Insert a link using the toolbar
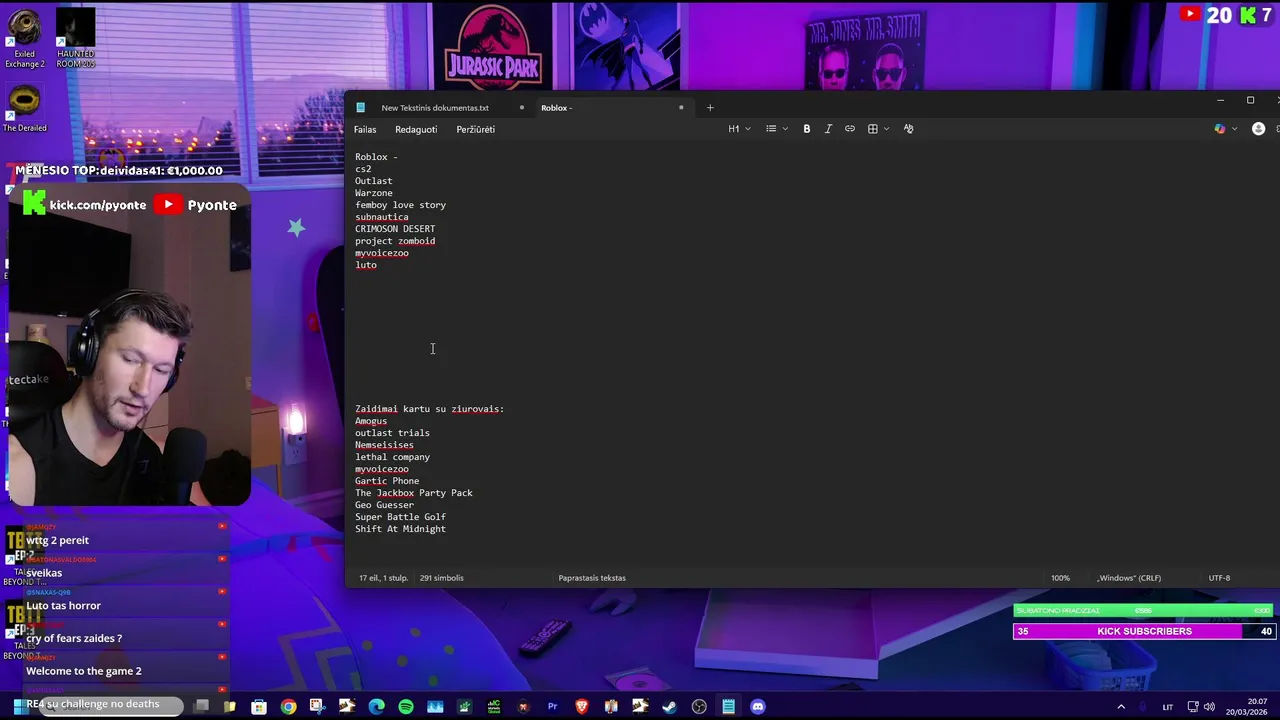 tap(850, 129)
